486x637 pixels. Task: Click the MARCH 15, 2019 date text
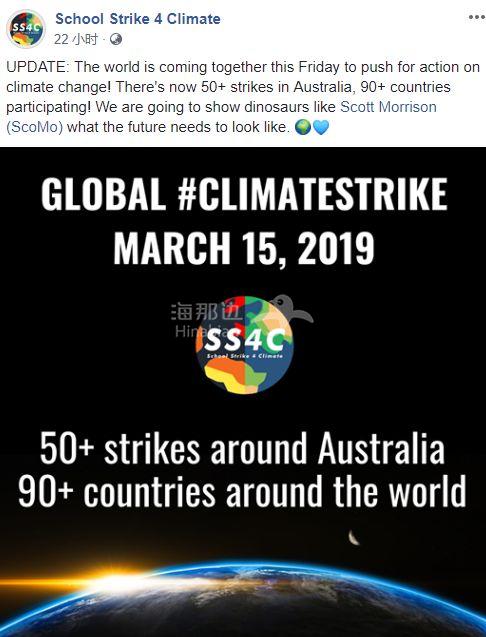point(244,249)
